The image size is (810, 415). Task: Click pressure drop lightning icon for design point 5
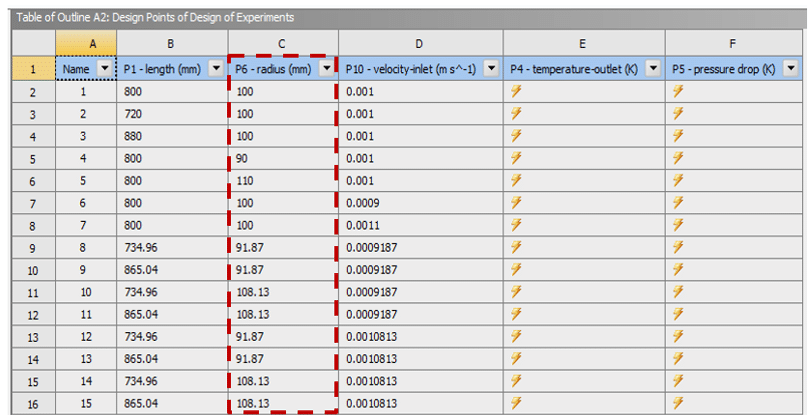click(x=678, y=180)
